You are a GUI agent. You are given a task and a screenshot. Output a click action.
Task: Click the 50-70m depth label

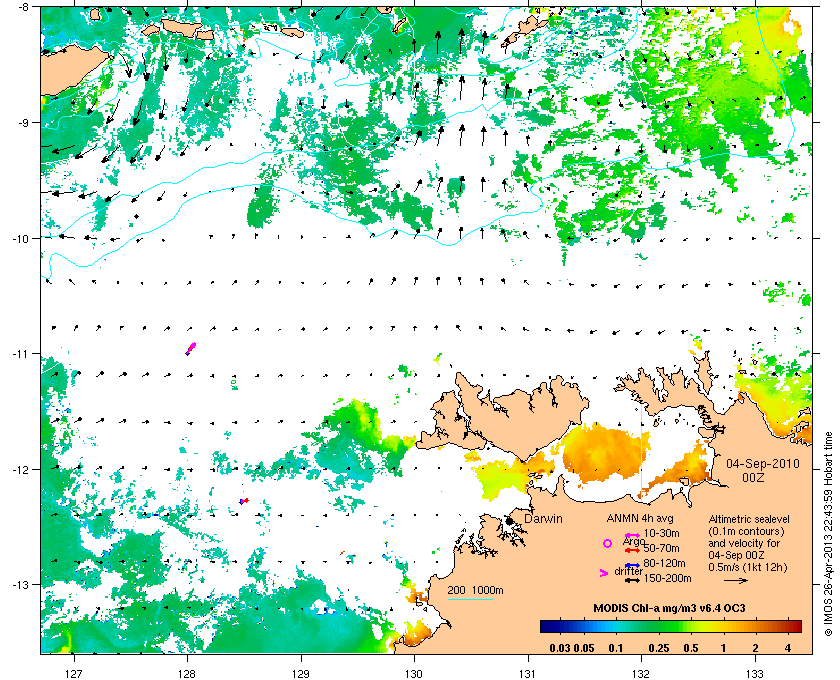[x=662, y=548]
